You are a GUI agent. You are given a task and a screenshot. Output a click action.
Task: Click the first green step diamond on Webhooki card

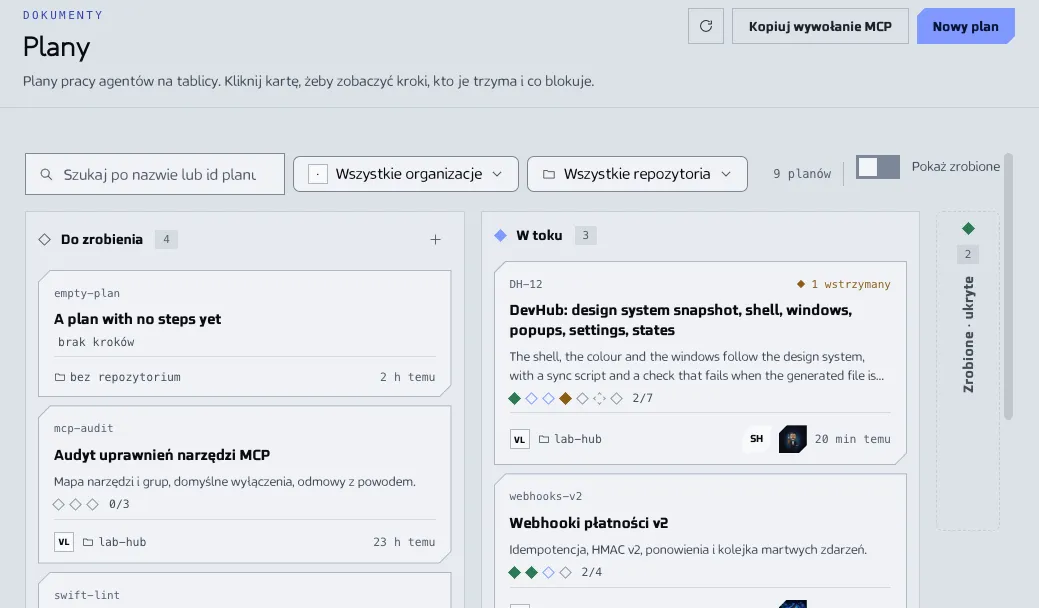pyautogui.click(x=514, y=572)
